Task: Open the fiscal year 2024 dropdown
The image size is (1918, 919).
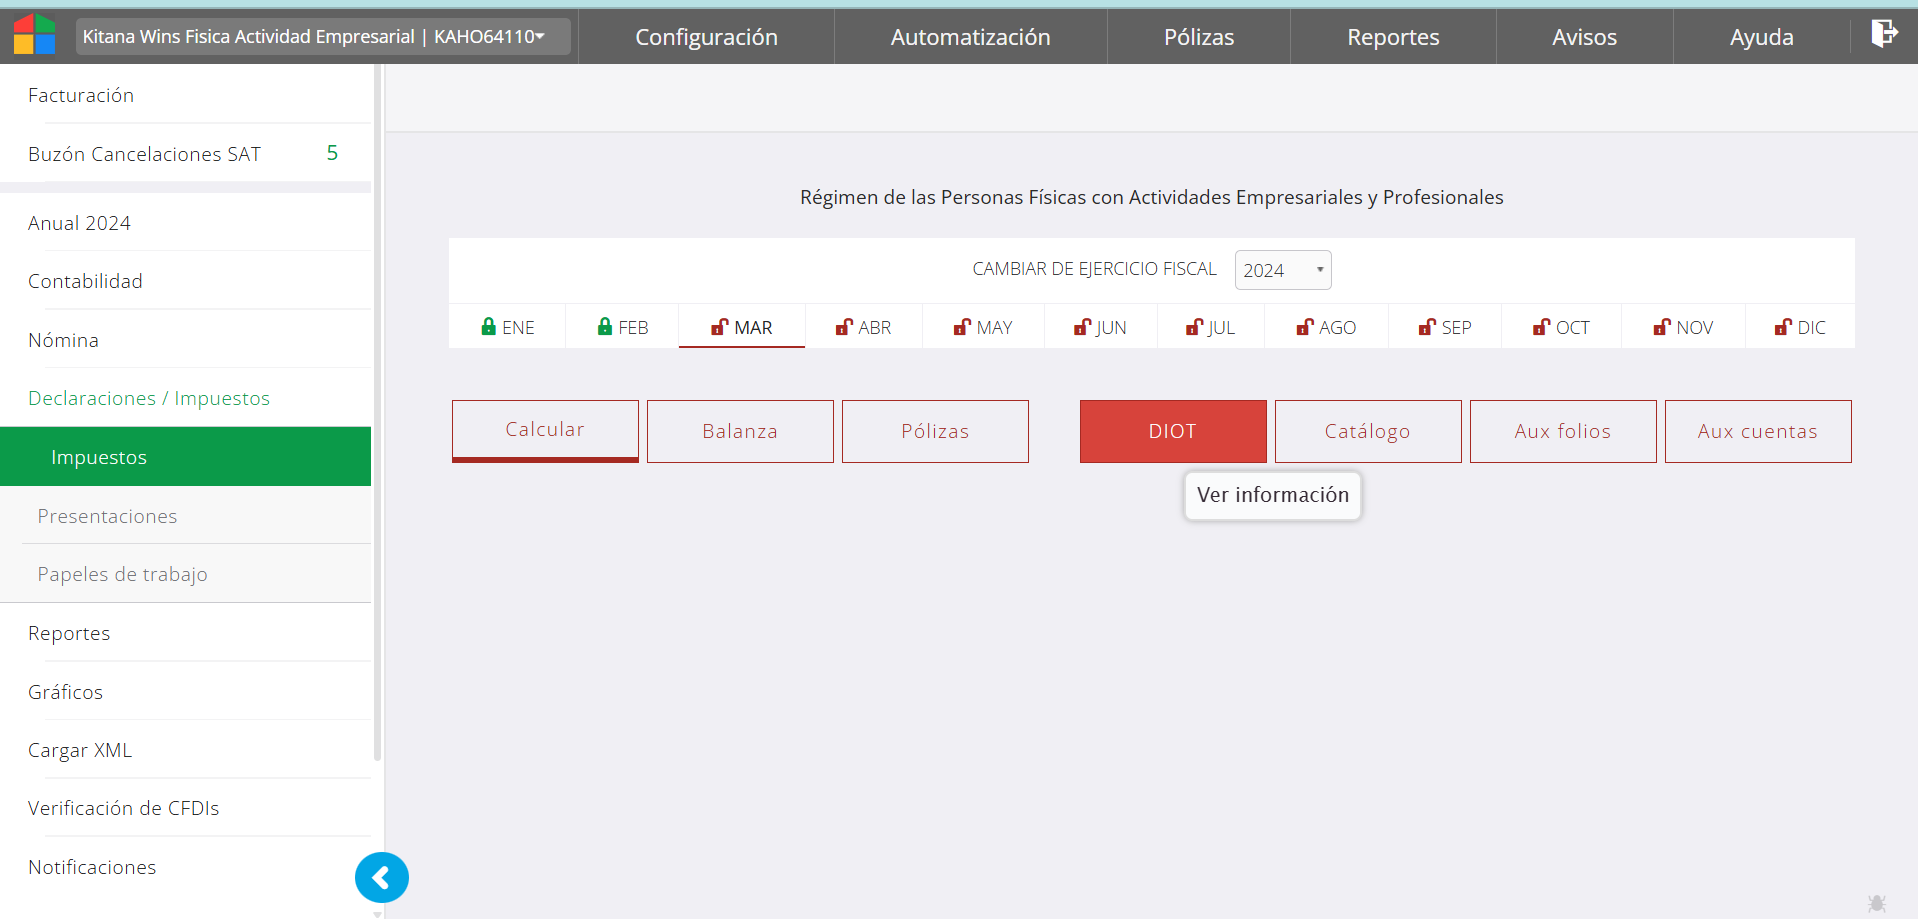Action: [1282, 270]
